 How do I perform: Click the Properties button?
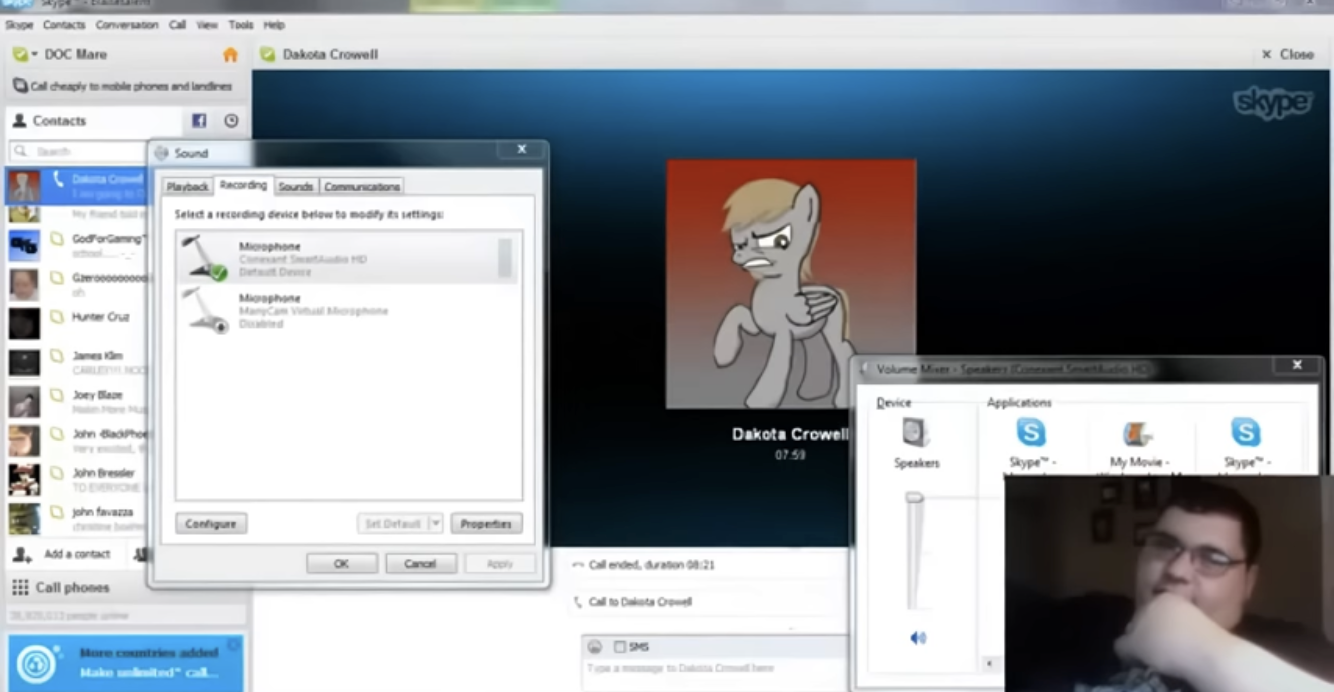(486, 524)
